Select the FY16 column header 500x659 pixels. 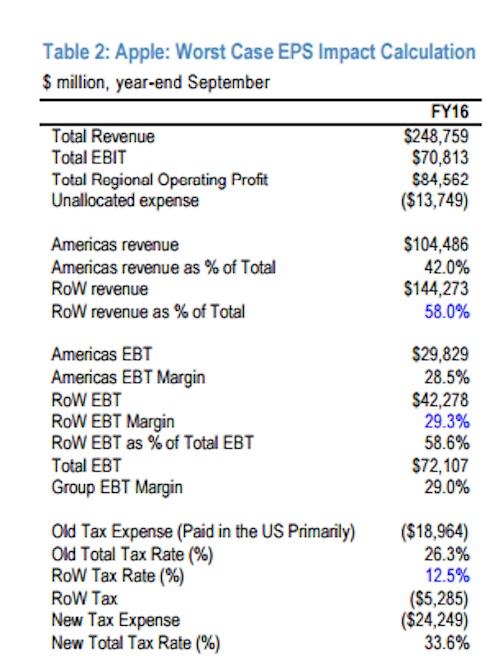click(x=450, y=112)
